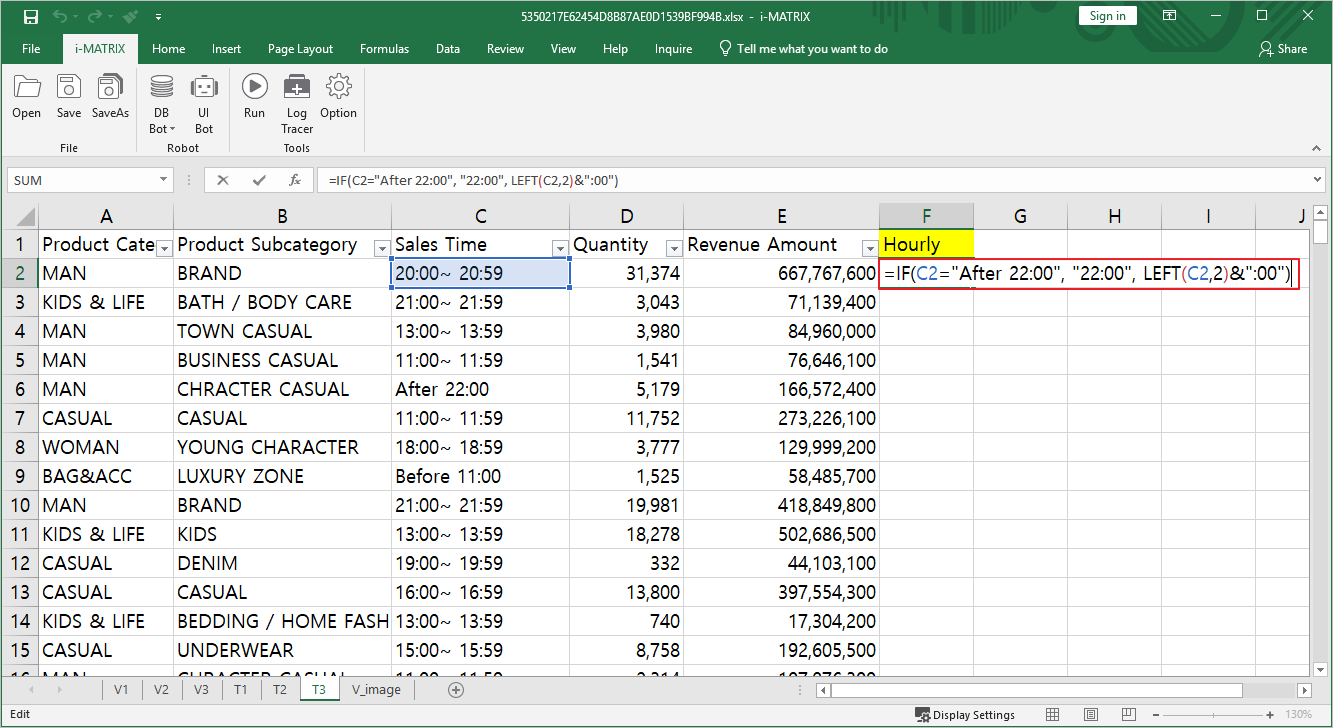The width and height of the screenshot is (1333, 728).
Task: Click the Share button
Action: [x=1283, y=49]
